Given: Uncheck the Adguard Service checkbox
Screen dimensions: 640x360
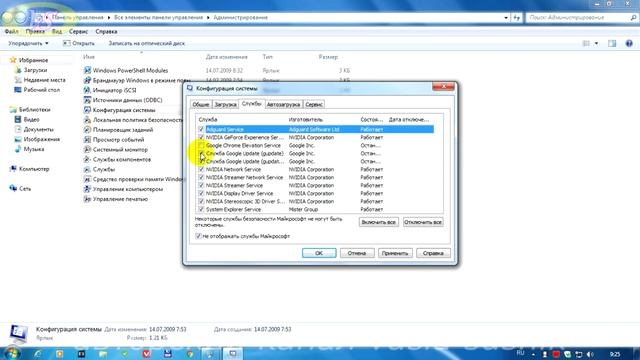Looking at the screenshot, I should [201, 129].
